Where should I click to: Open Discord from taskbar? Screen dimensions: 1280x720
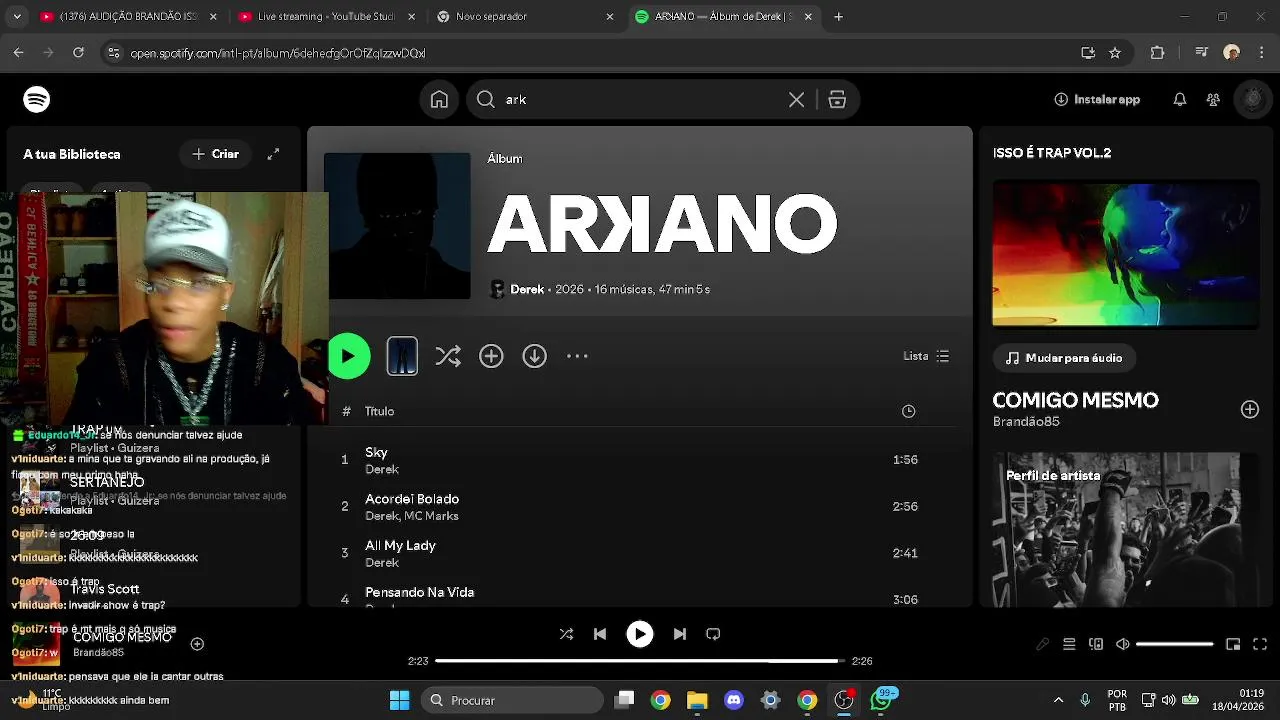click(x=733, y=700)
